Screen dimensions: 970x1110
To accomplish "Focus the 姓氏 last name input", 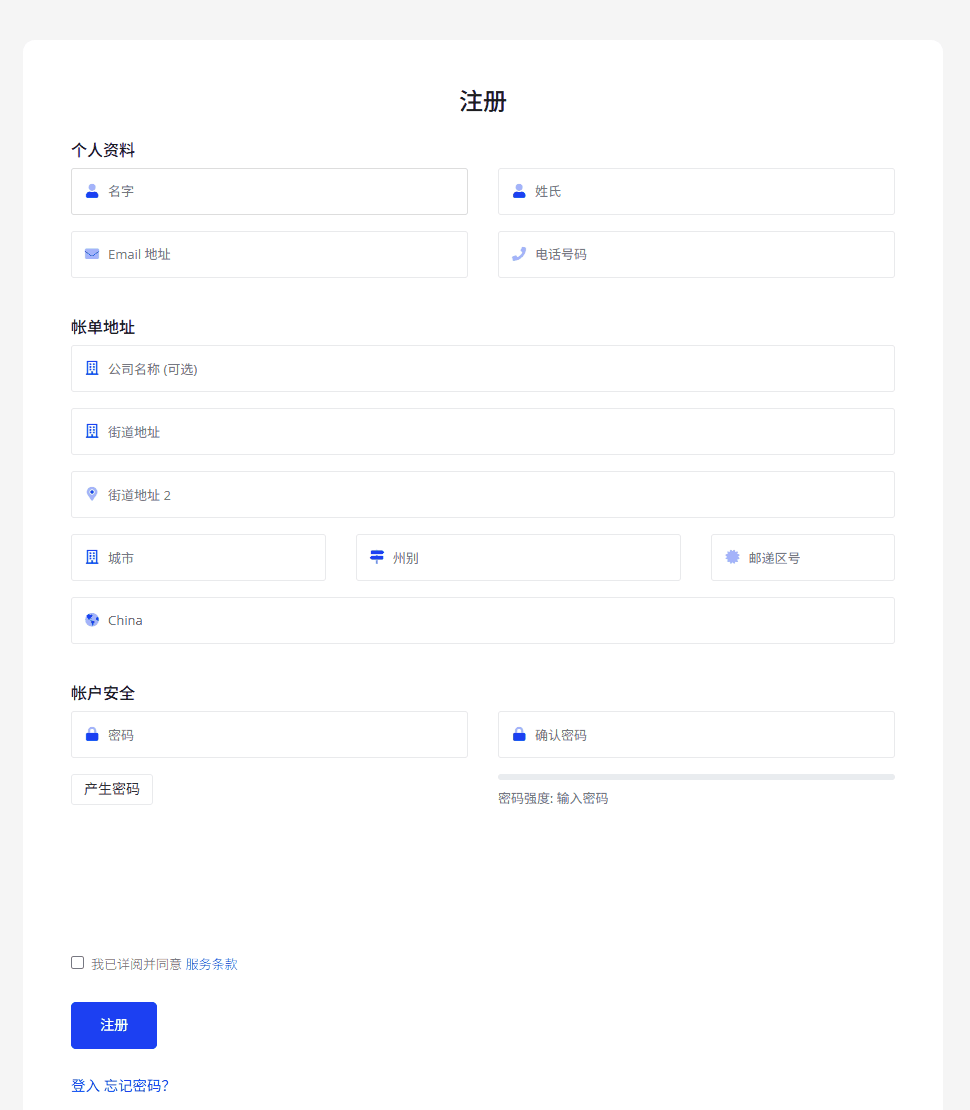I will tap(696, 191).
